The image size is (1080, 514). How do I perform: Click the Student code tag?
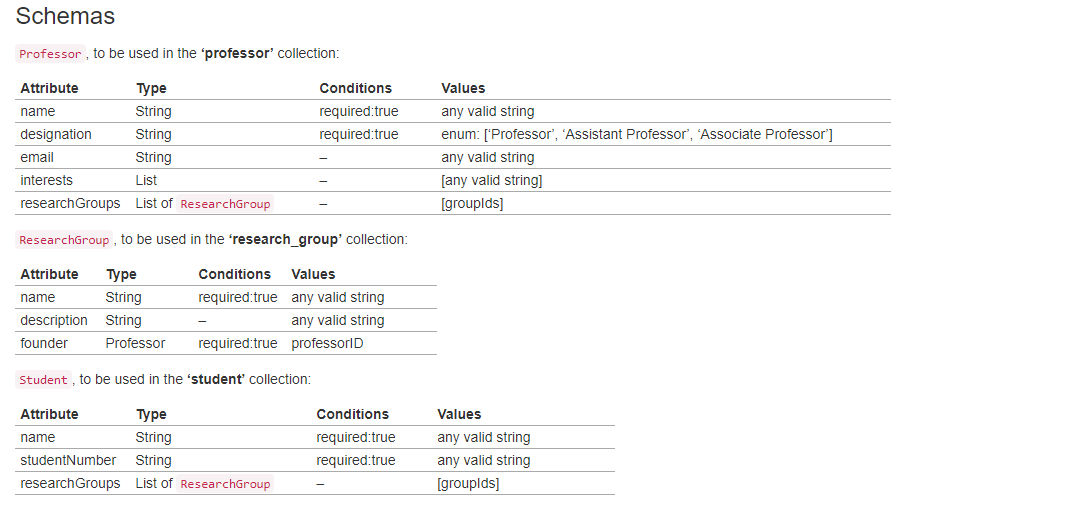[44, 380]
